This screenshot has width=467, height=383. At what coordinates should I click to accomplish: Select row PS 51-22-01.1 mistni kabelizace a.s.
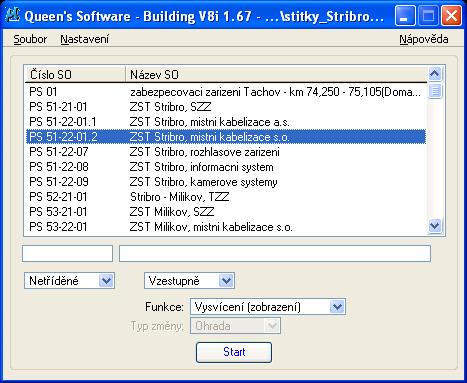click(226, 122)
